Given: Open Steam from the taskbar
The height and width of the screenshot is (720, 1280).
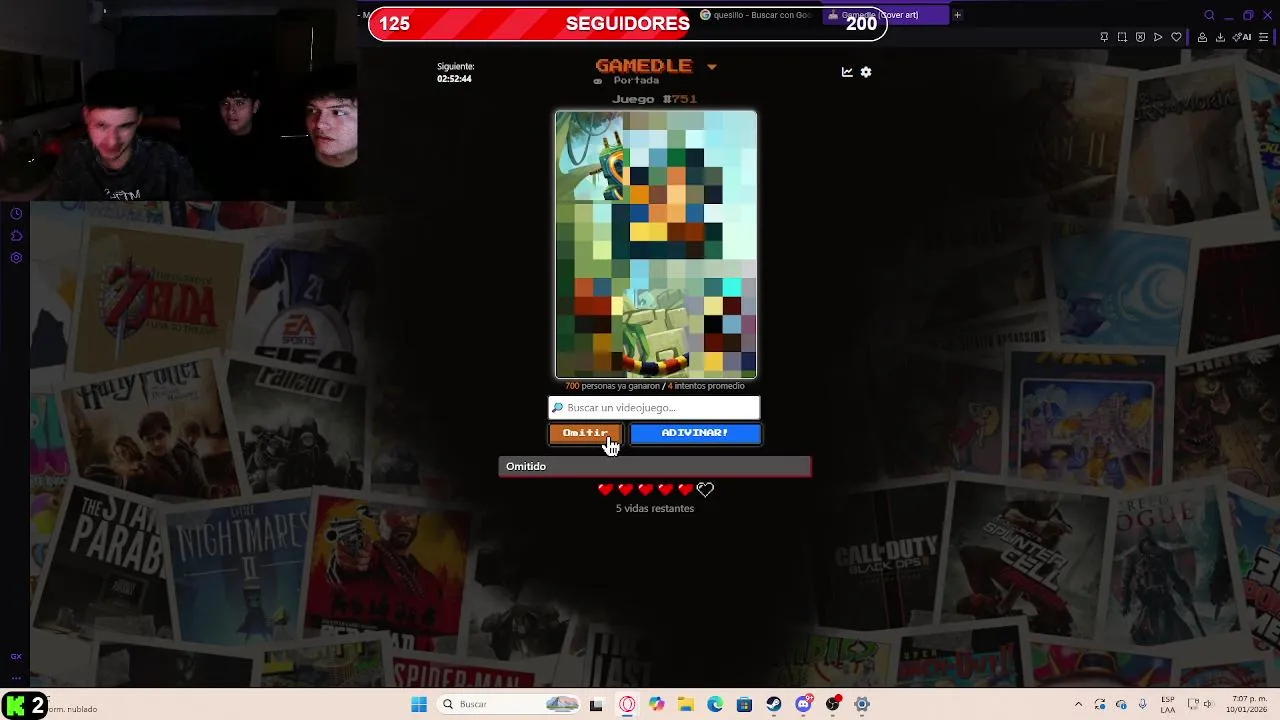Looking at the screenshot, I should 774,704.
